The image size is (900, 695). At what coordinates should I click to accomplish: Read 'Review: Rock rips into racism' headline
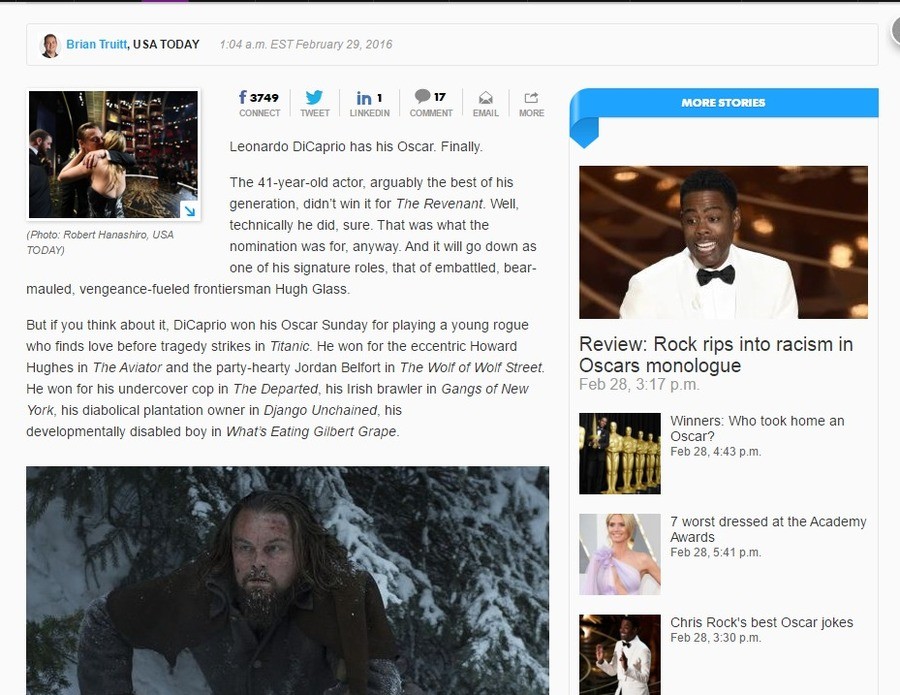click(x=716, y=355)
